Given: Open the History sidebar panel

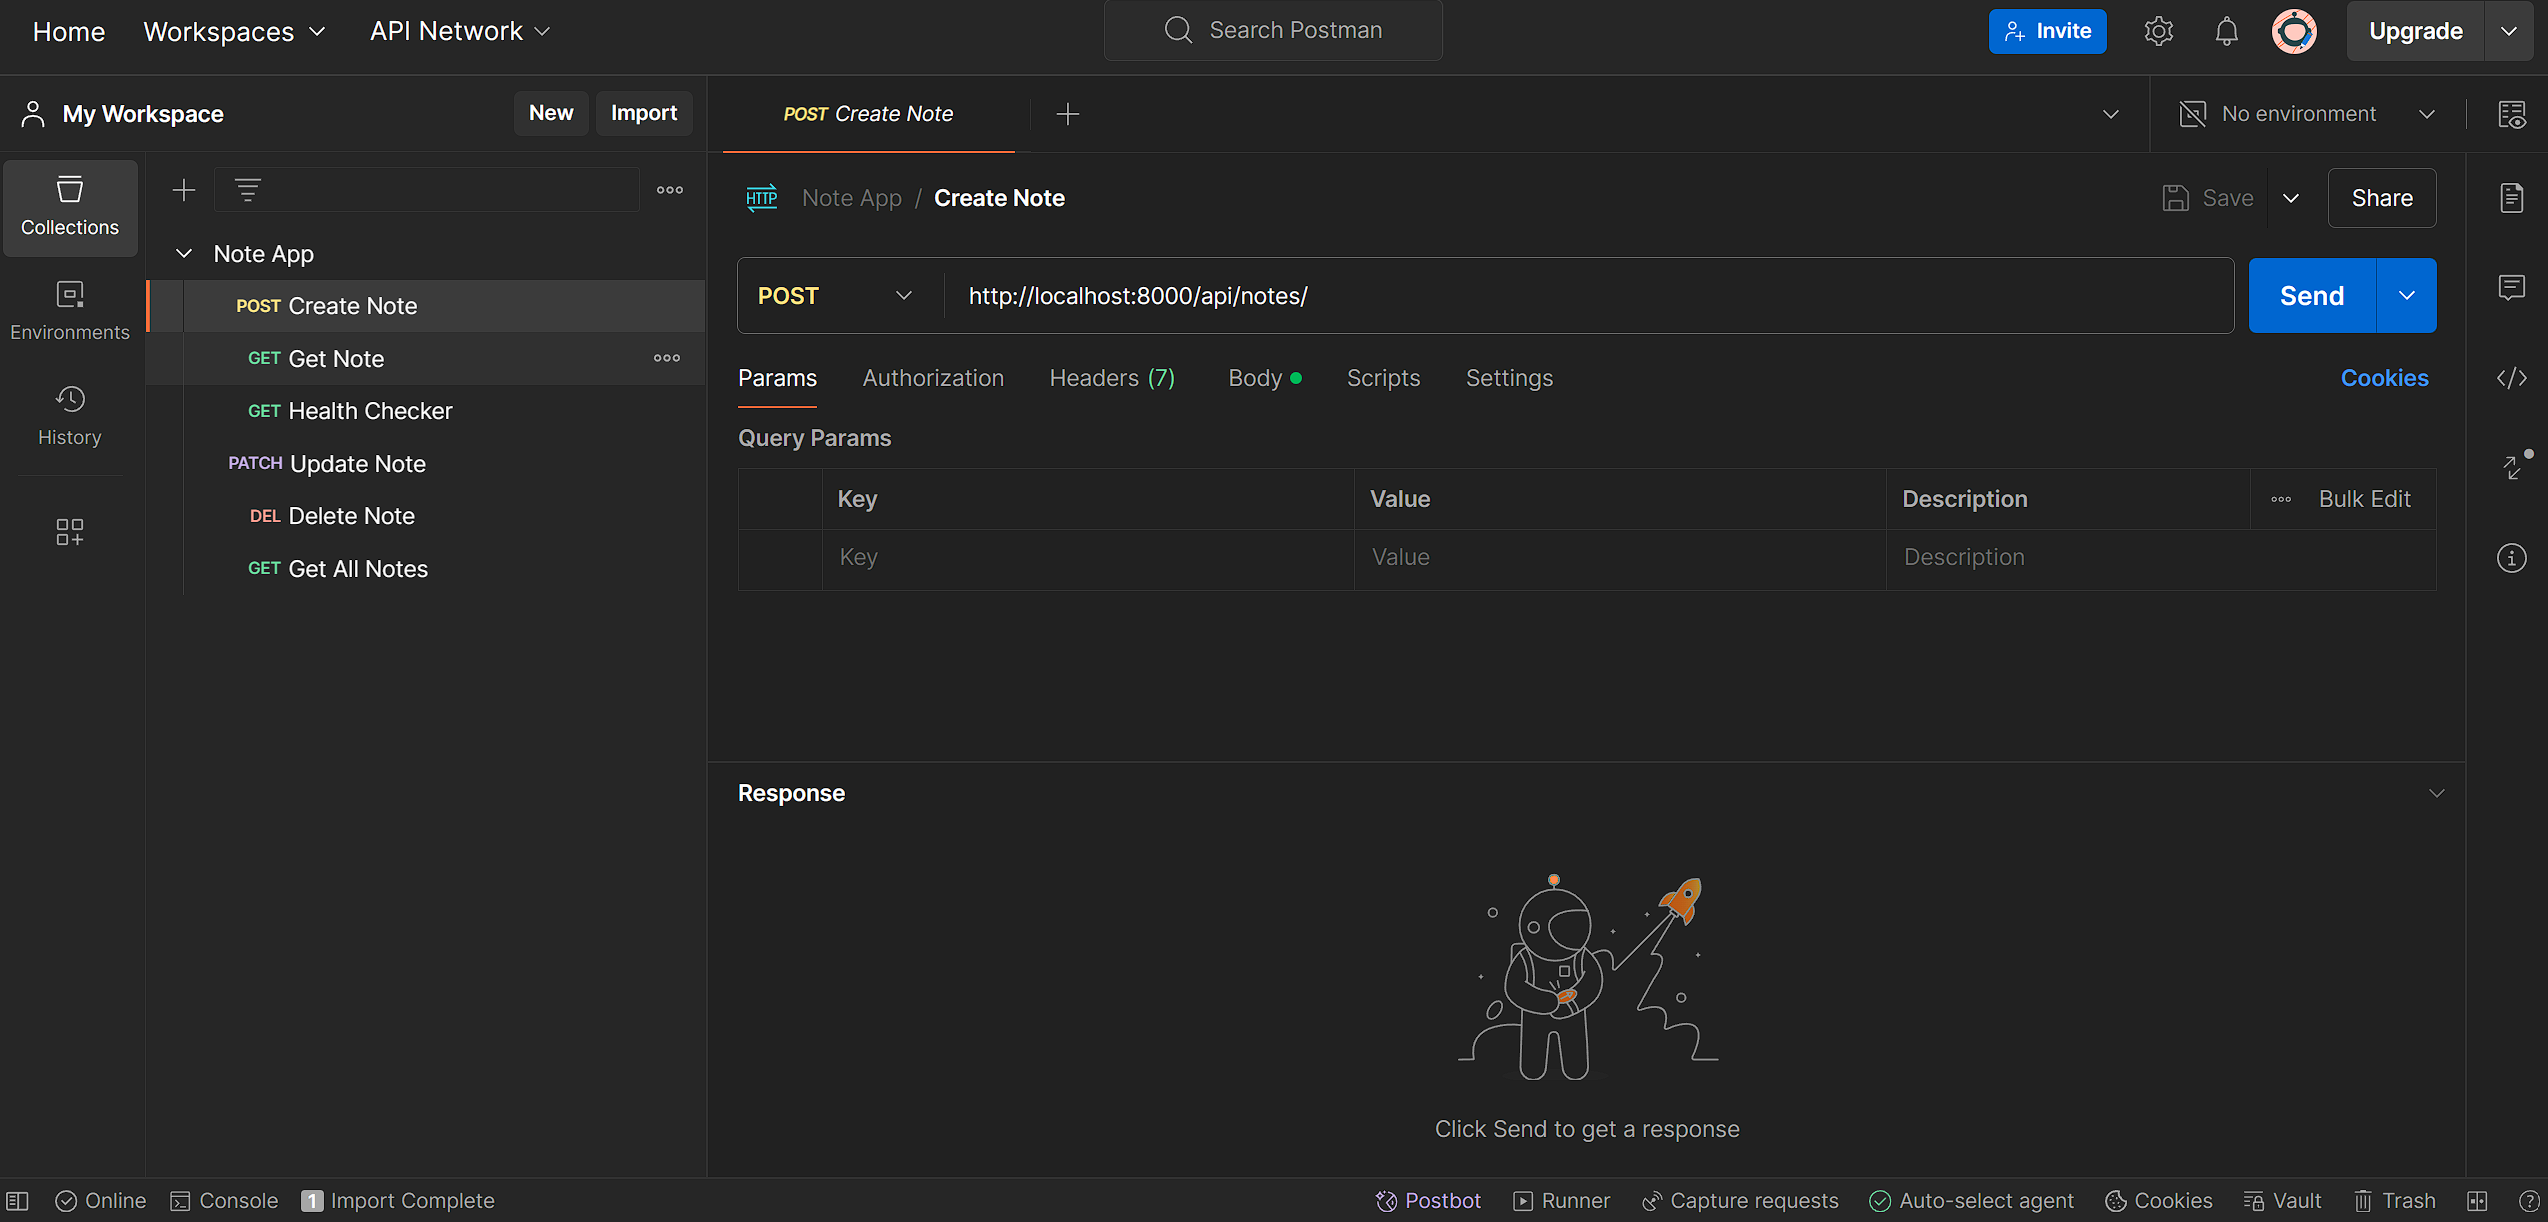Looking at the screenshot, I should [70, 416].
